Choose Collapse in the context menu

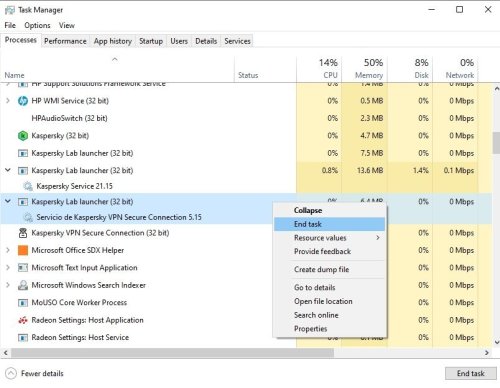[x=329, y=210]
